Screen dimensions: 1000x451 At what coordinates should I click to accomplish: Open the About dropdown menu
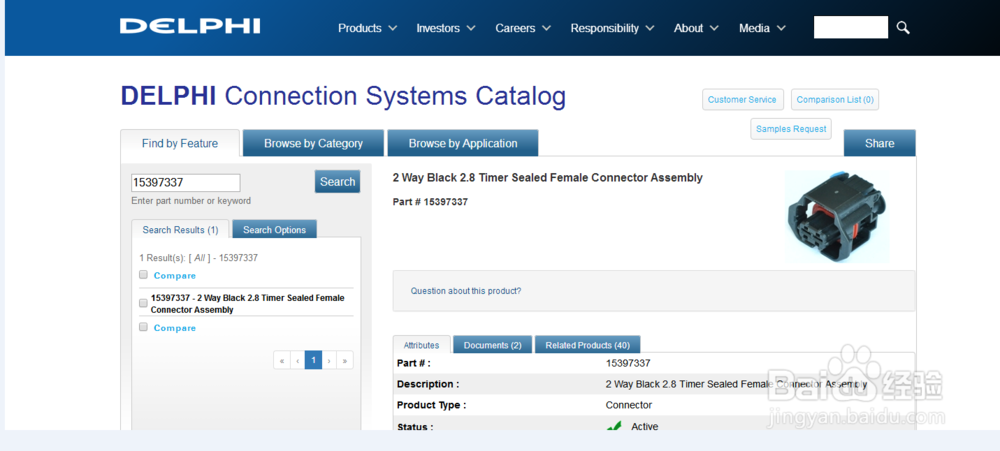coord(696,28)
